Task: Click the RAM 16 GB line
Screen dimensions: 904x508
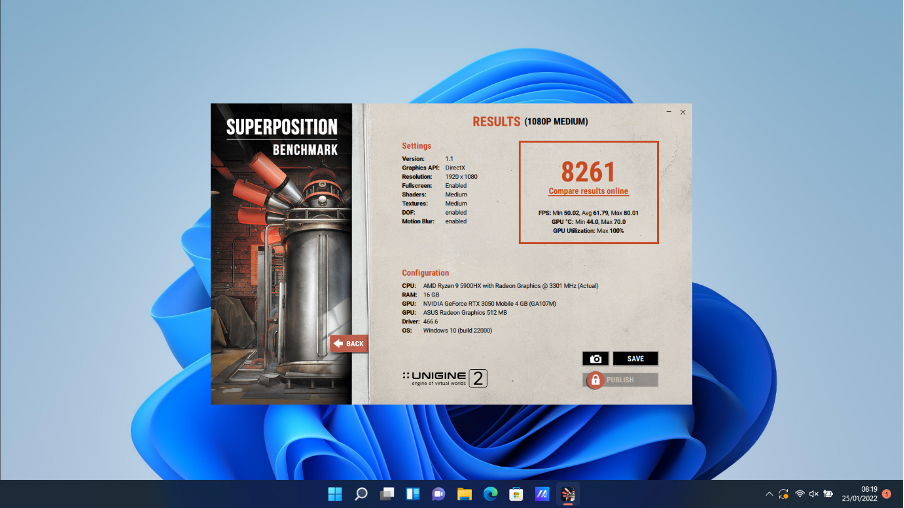Action: (420, 295)
